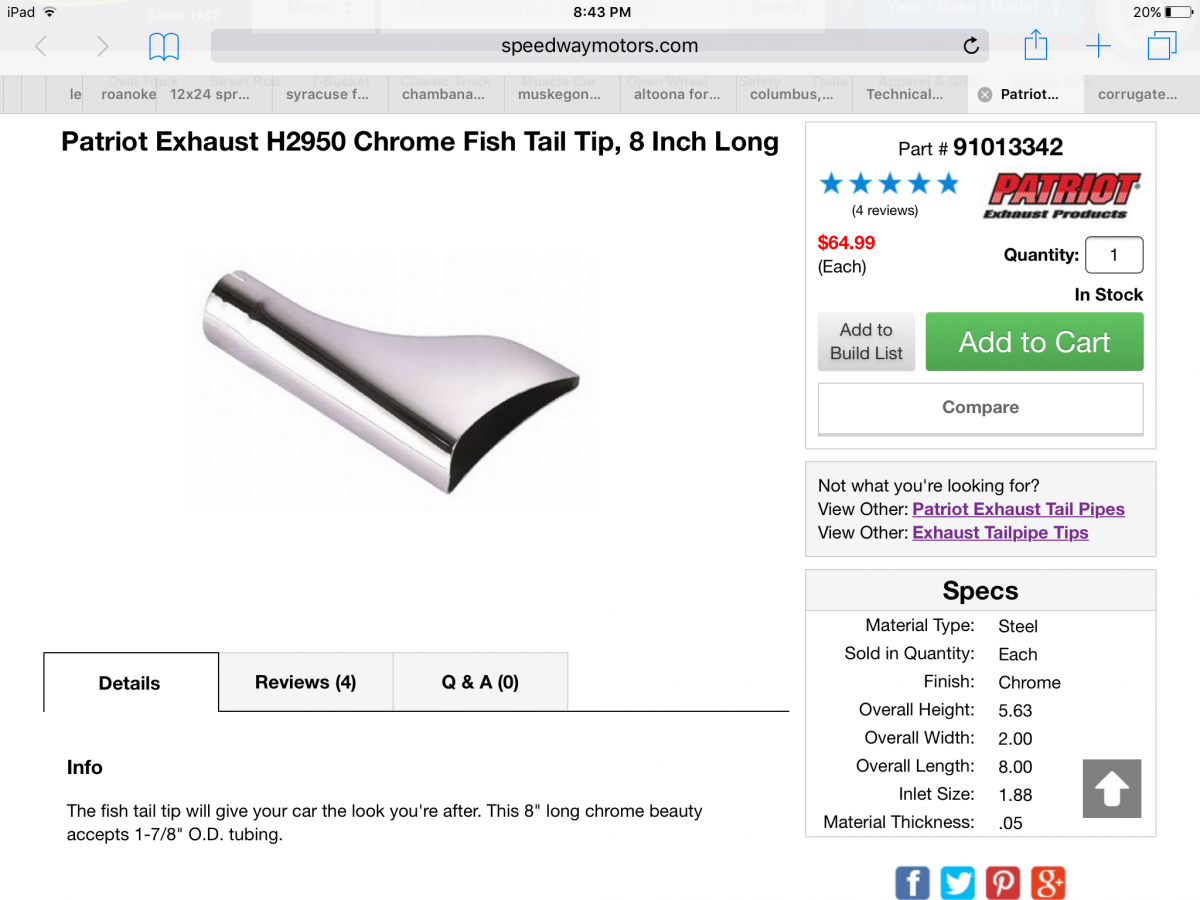
Task: Focus the Quantity input field
Action: click(1114, 255)
